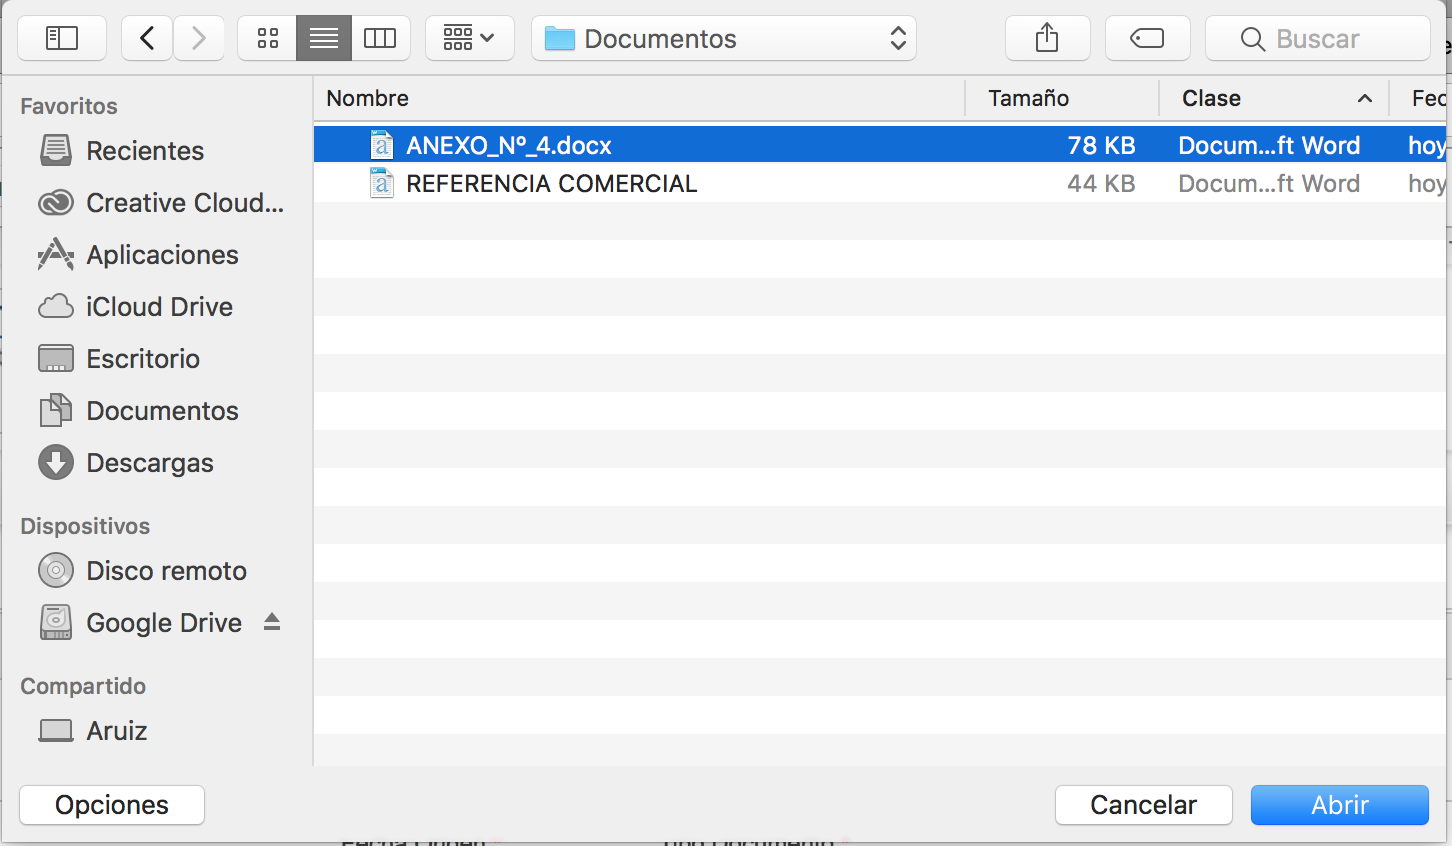Open Google Drive under Dispositivos
The width and height of the screenshot is (1452, 846).
164,623
